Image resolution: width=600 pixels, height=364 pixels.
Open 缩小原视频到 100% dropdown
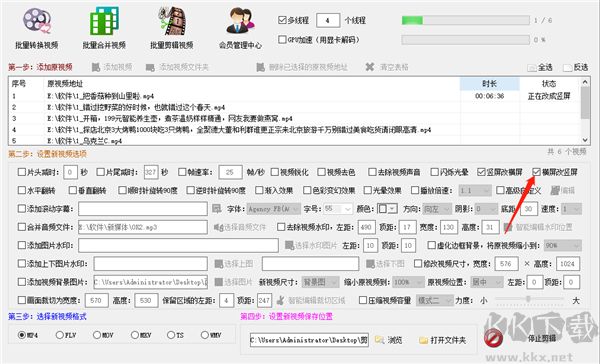409,282
